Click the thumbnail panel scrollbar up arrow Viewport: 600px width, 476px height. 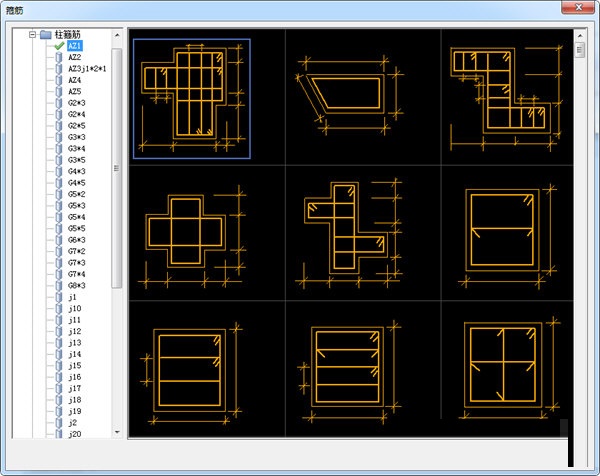(x=579, y=35)
